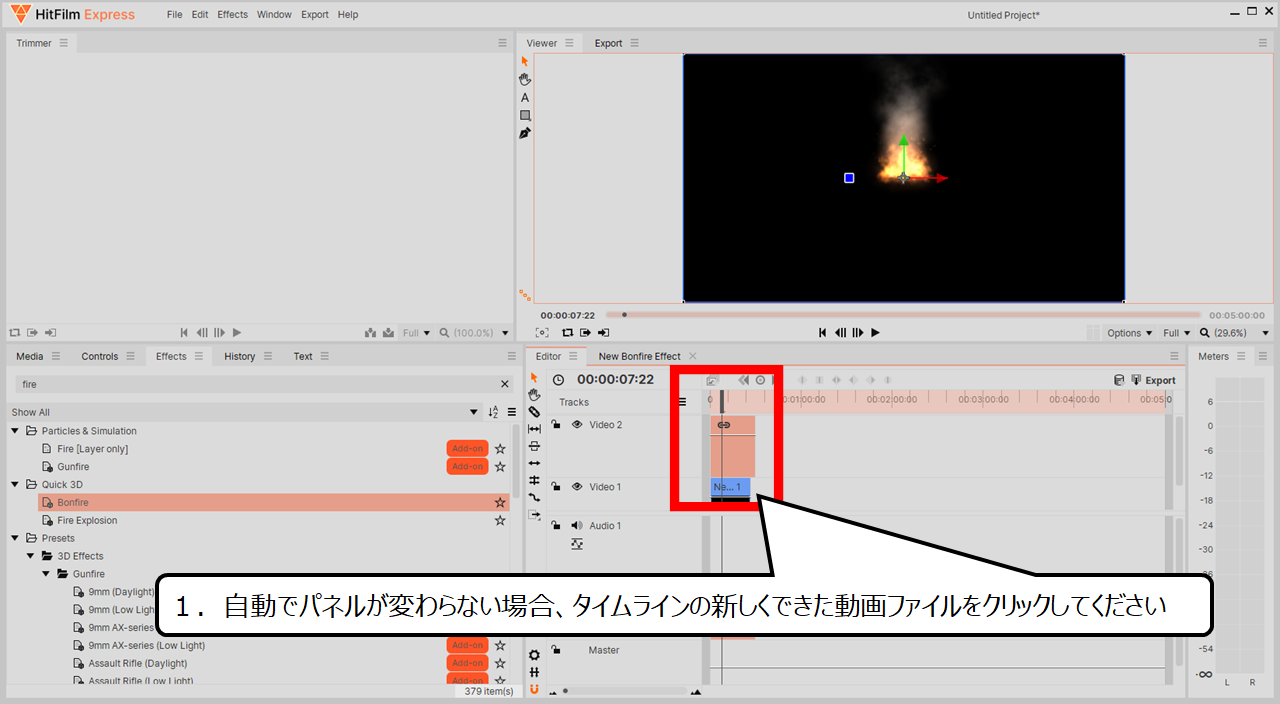Viewport: 1280px width, 704px height.
Task: Select the Fire [Layer only] effect
Action: point(93,449)
